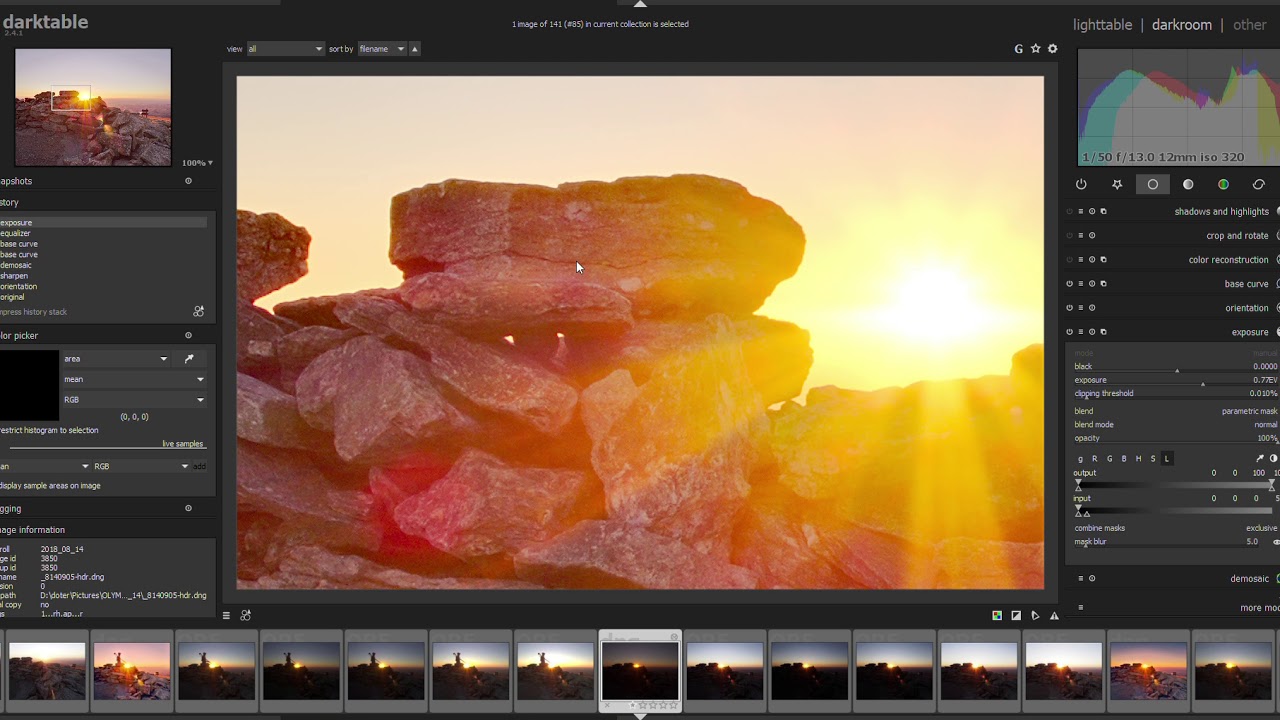Toggle the gamut check warning icon
Viewport: 1280px width, 720px height.
click(1054, 615)
